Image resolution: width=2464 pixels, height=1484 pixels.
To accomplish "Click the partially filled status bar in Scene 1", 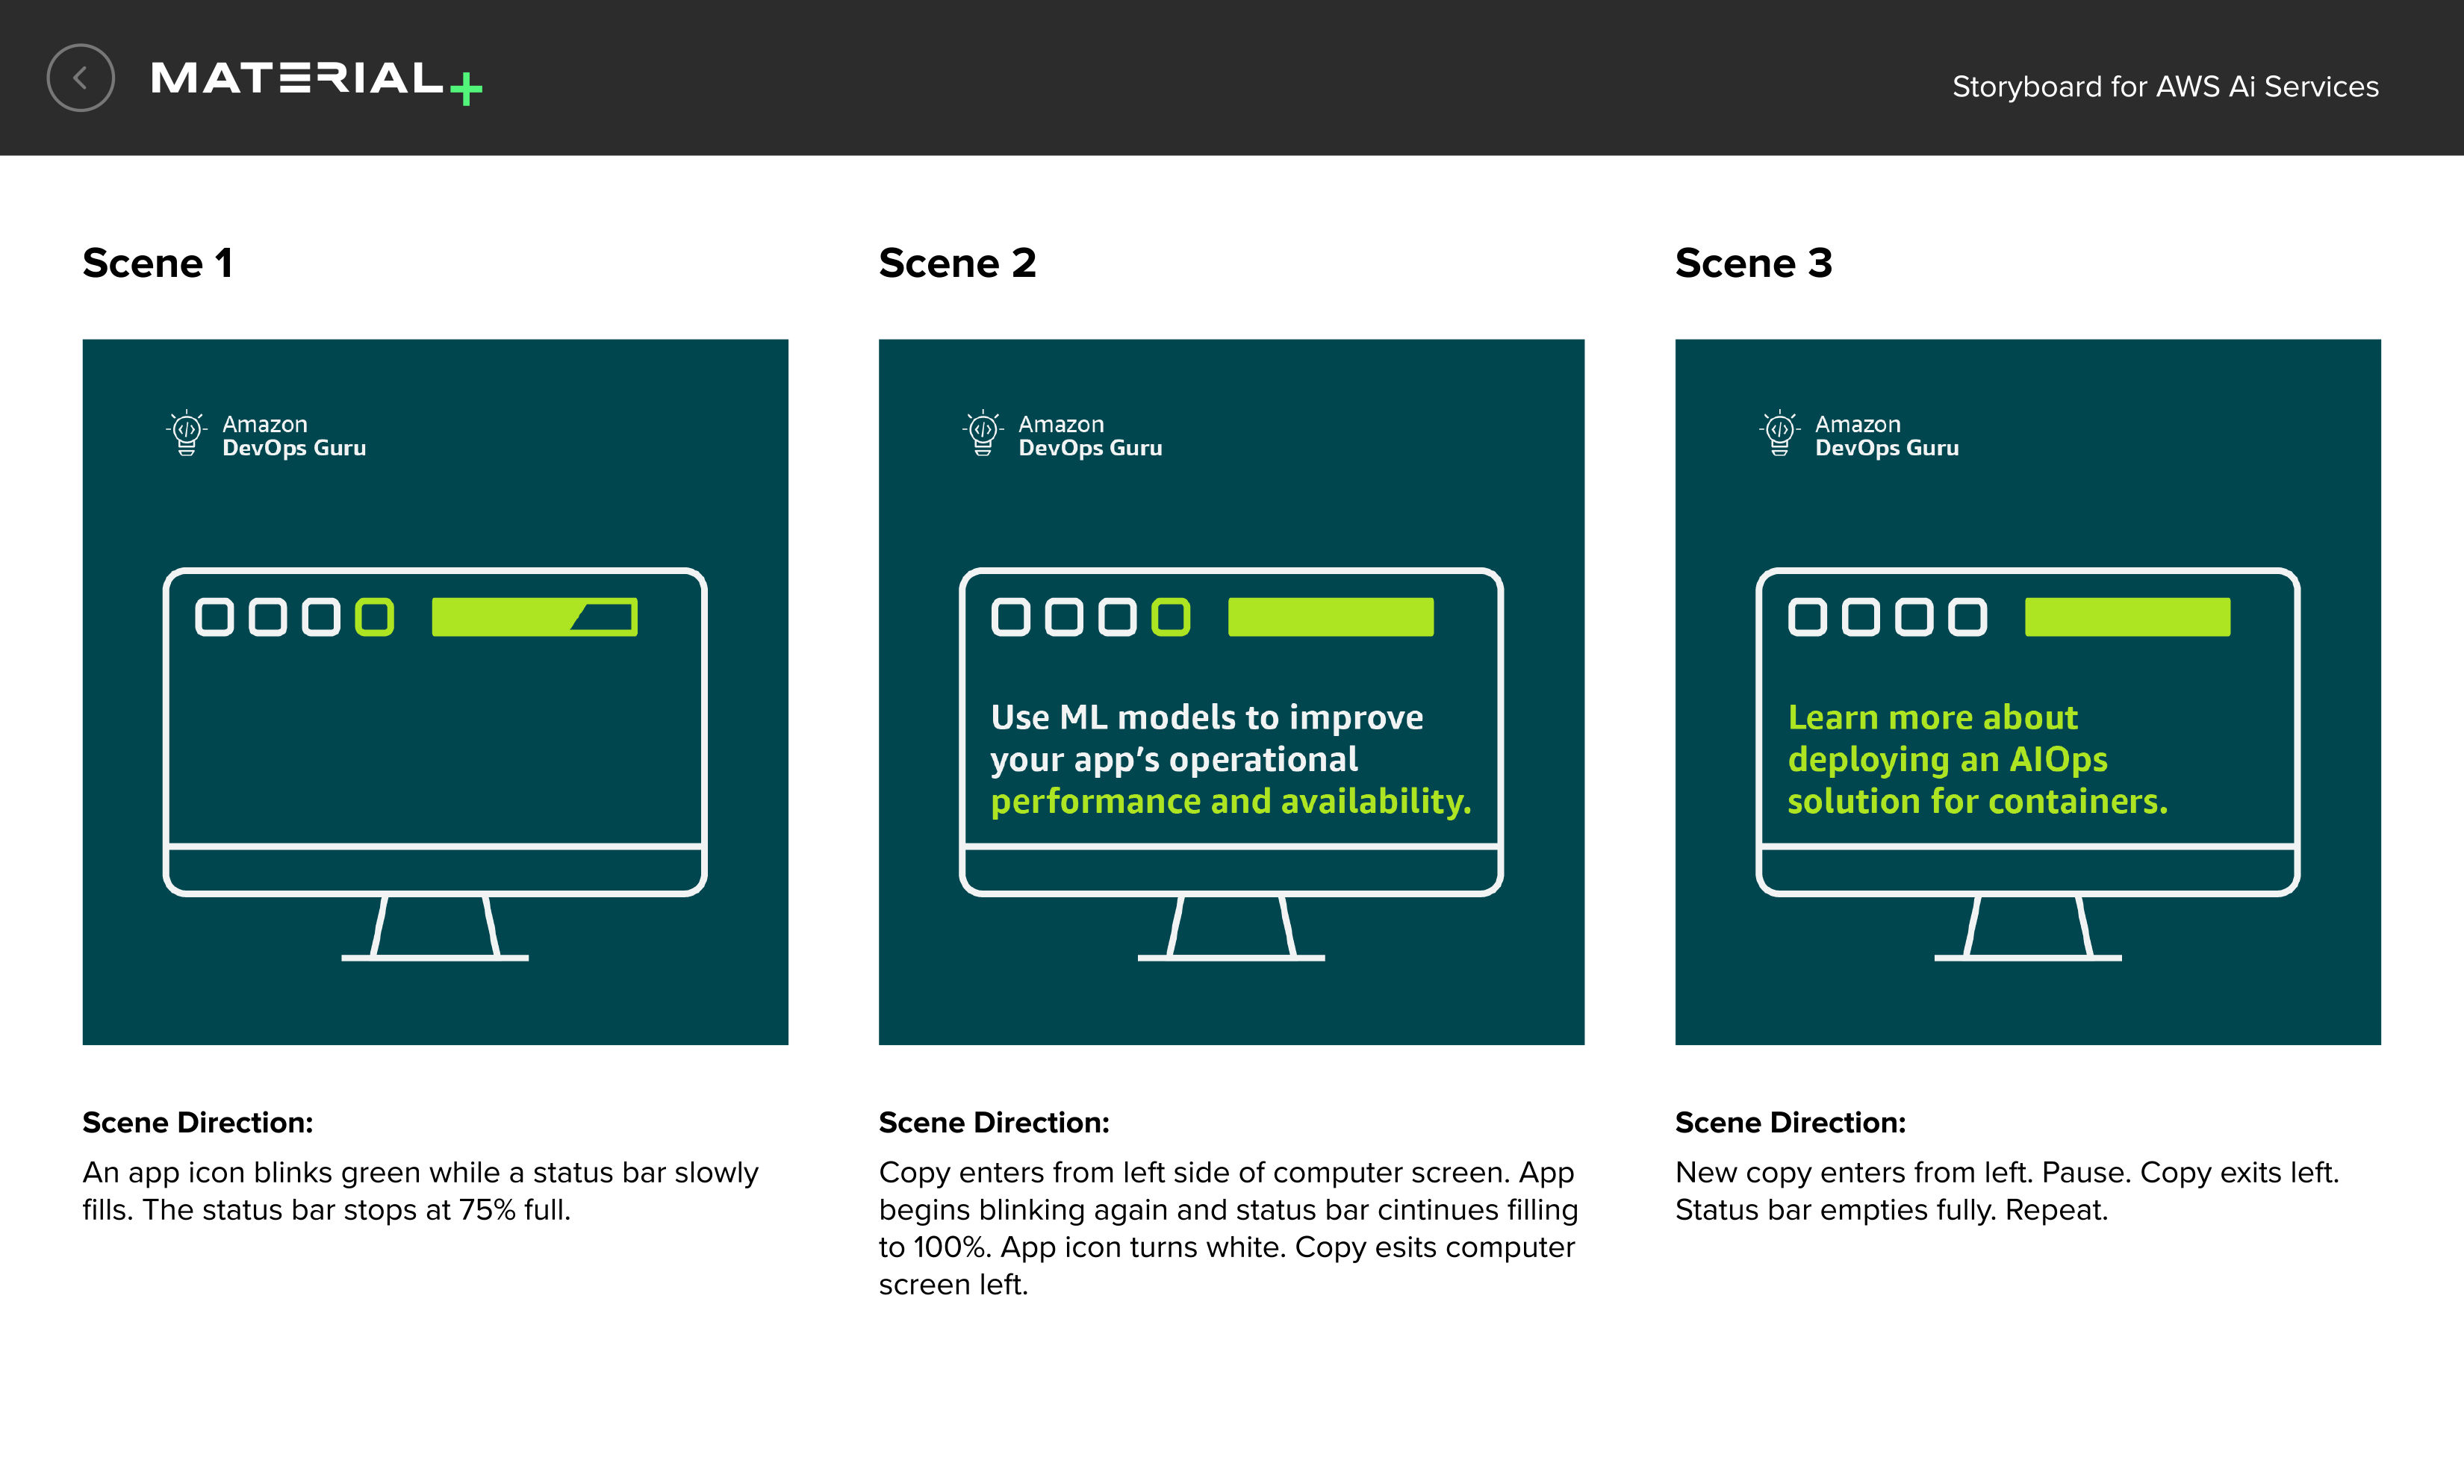I will [534, 617].
